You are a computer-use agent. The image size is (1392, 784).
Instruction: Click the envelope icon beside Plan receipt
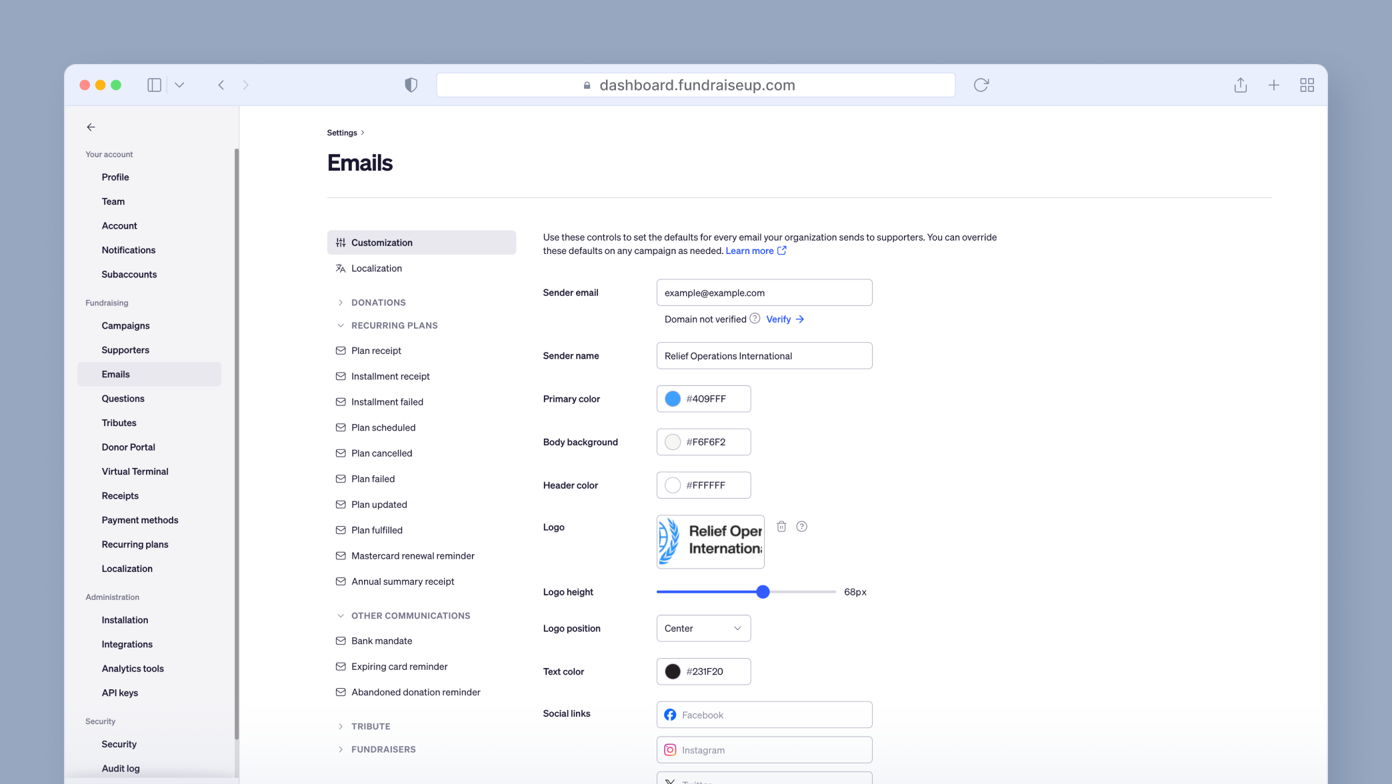341,350
